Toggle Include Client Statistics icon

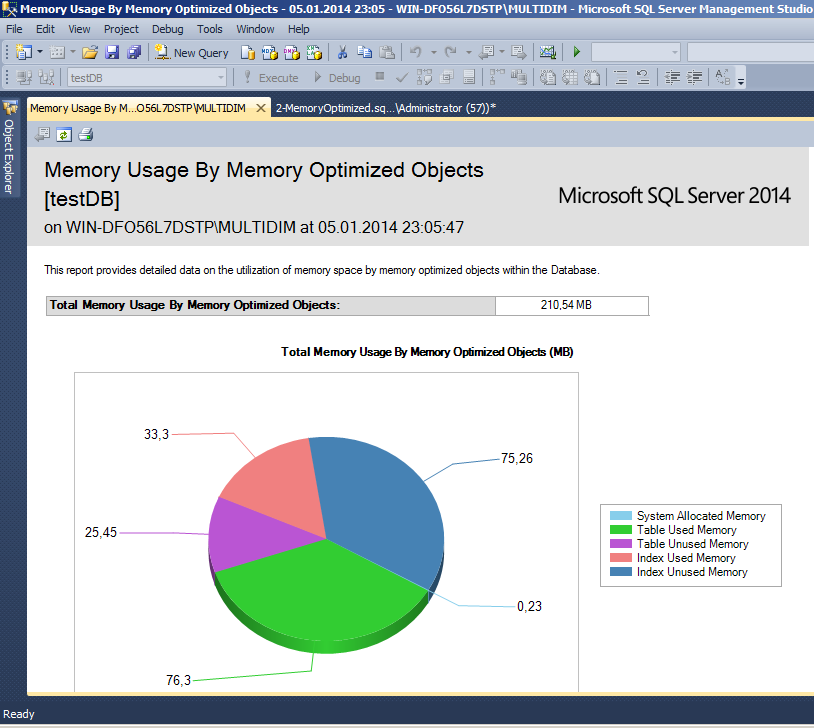(519, 77)
